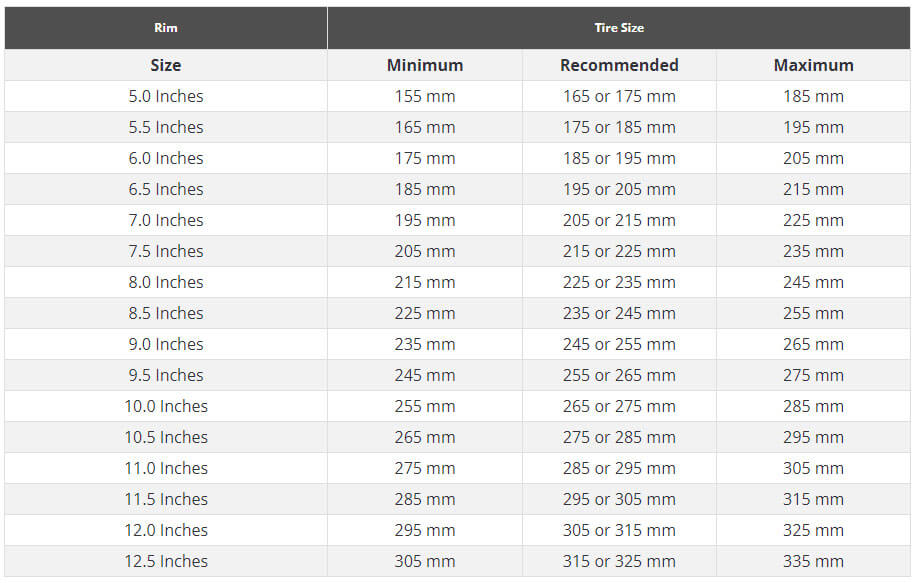Select the Minimum column heading
This screenshot has width=916, height=583.
coord(425,65)
